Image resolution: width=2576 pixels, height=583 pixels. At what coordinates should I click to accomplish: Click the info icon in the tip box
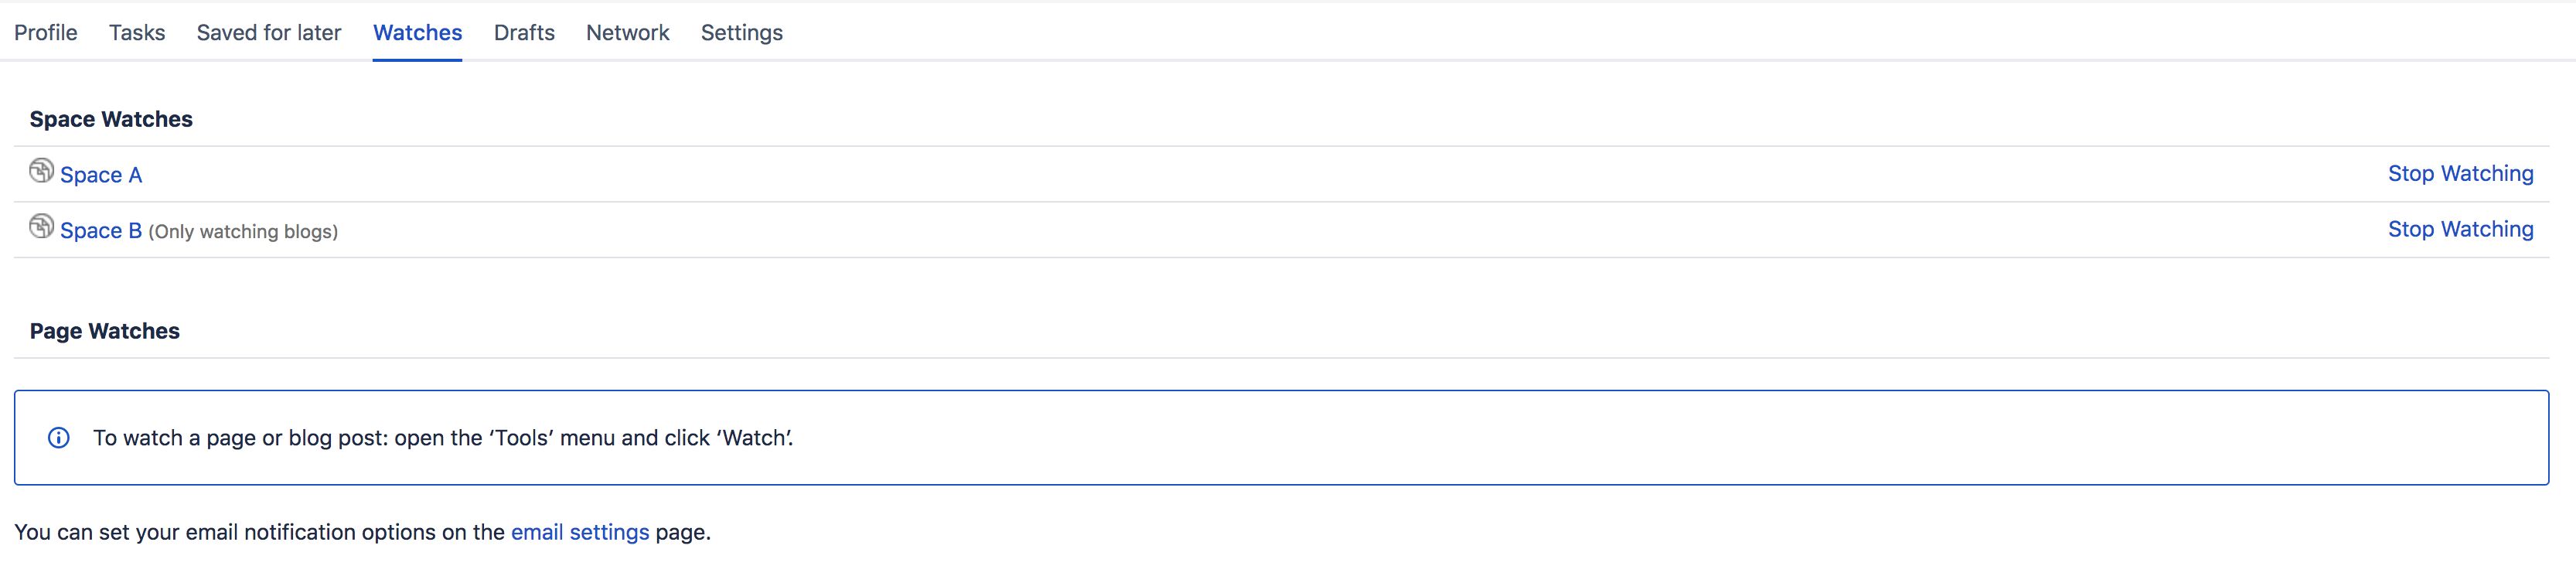click(59, 438)
